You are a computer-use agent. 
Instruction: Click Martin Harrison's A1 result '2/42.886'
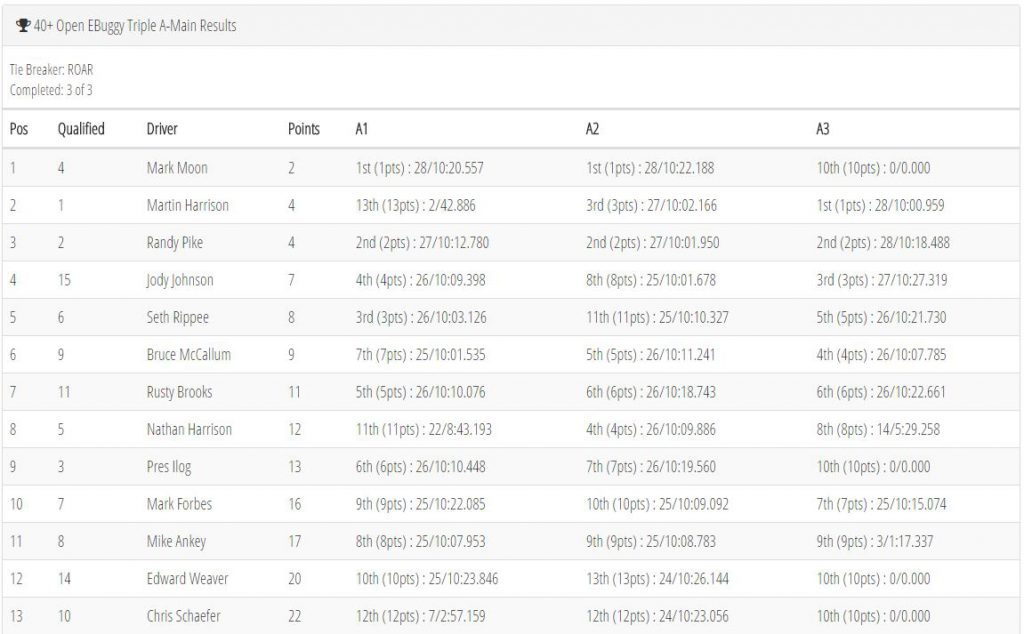(452, 205)
